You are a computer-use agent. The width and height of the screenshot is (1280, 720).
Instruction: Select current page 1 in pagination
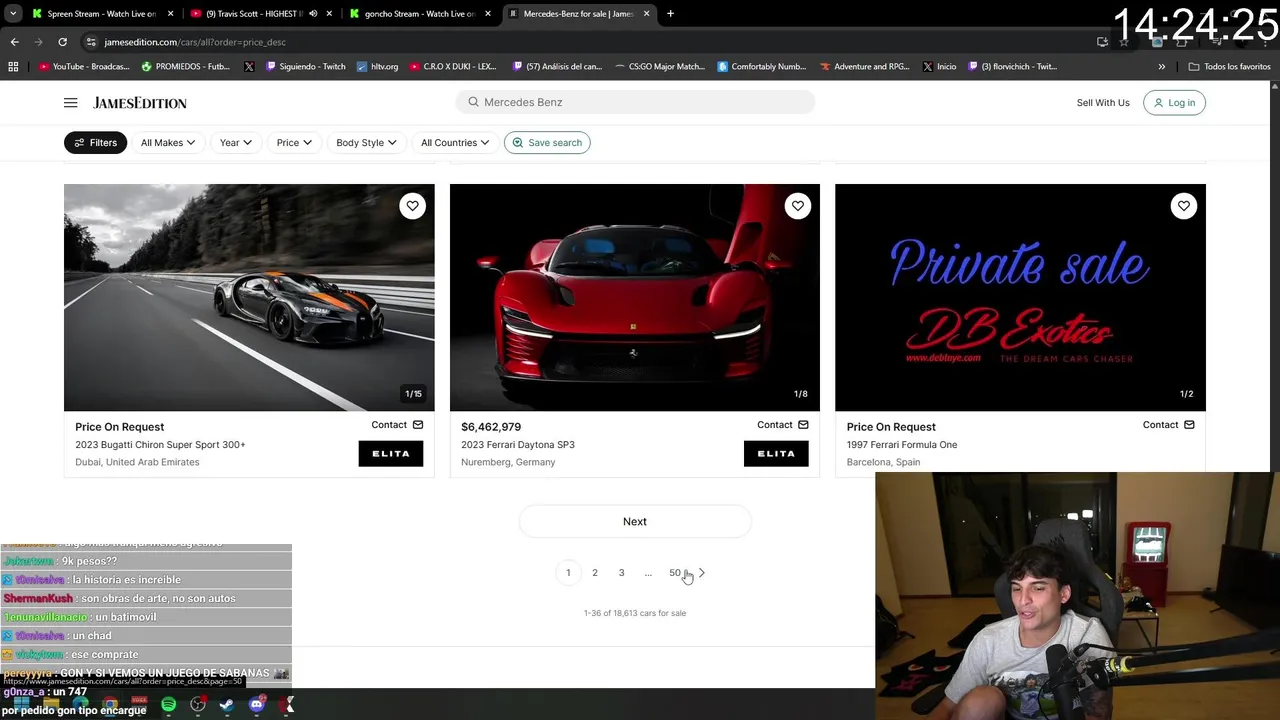tap(568, 573)
